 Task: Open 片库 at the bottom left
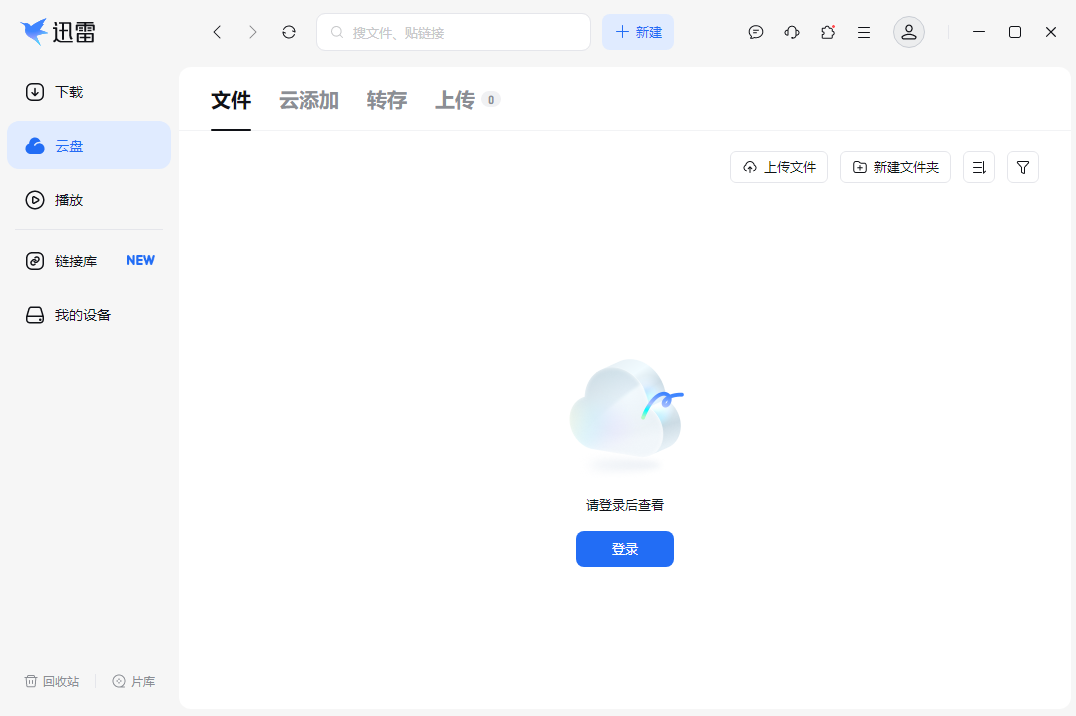[134, 681]
